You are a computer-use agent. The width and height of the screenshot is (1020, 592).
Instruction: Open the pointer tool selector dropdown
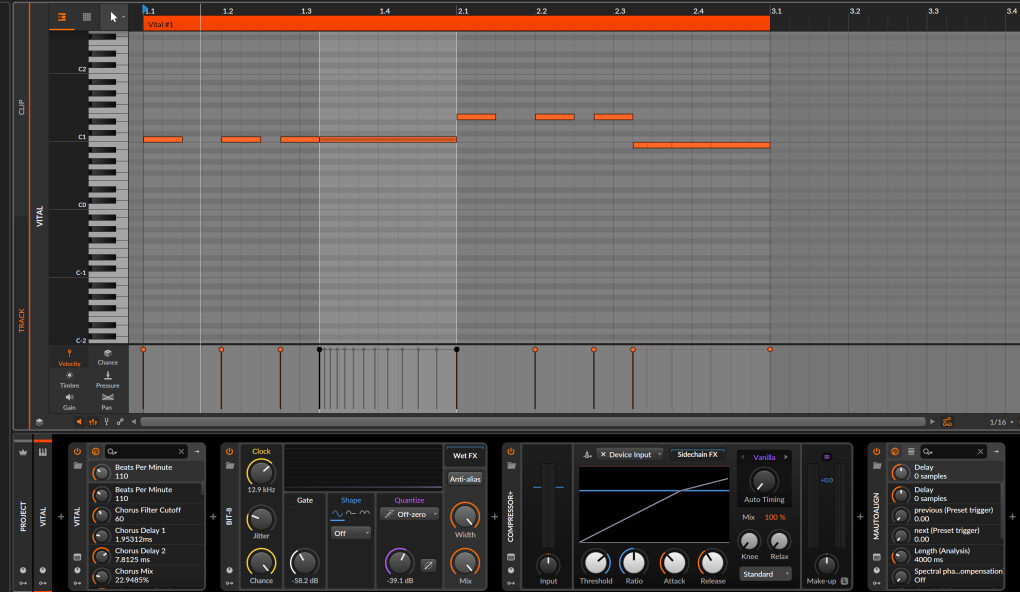tap(116, 17)
